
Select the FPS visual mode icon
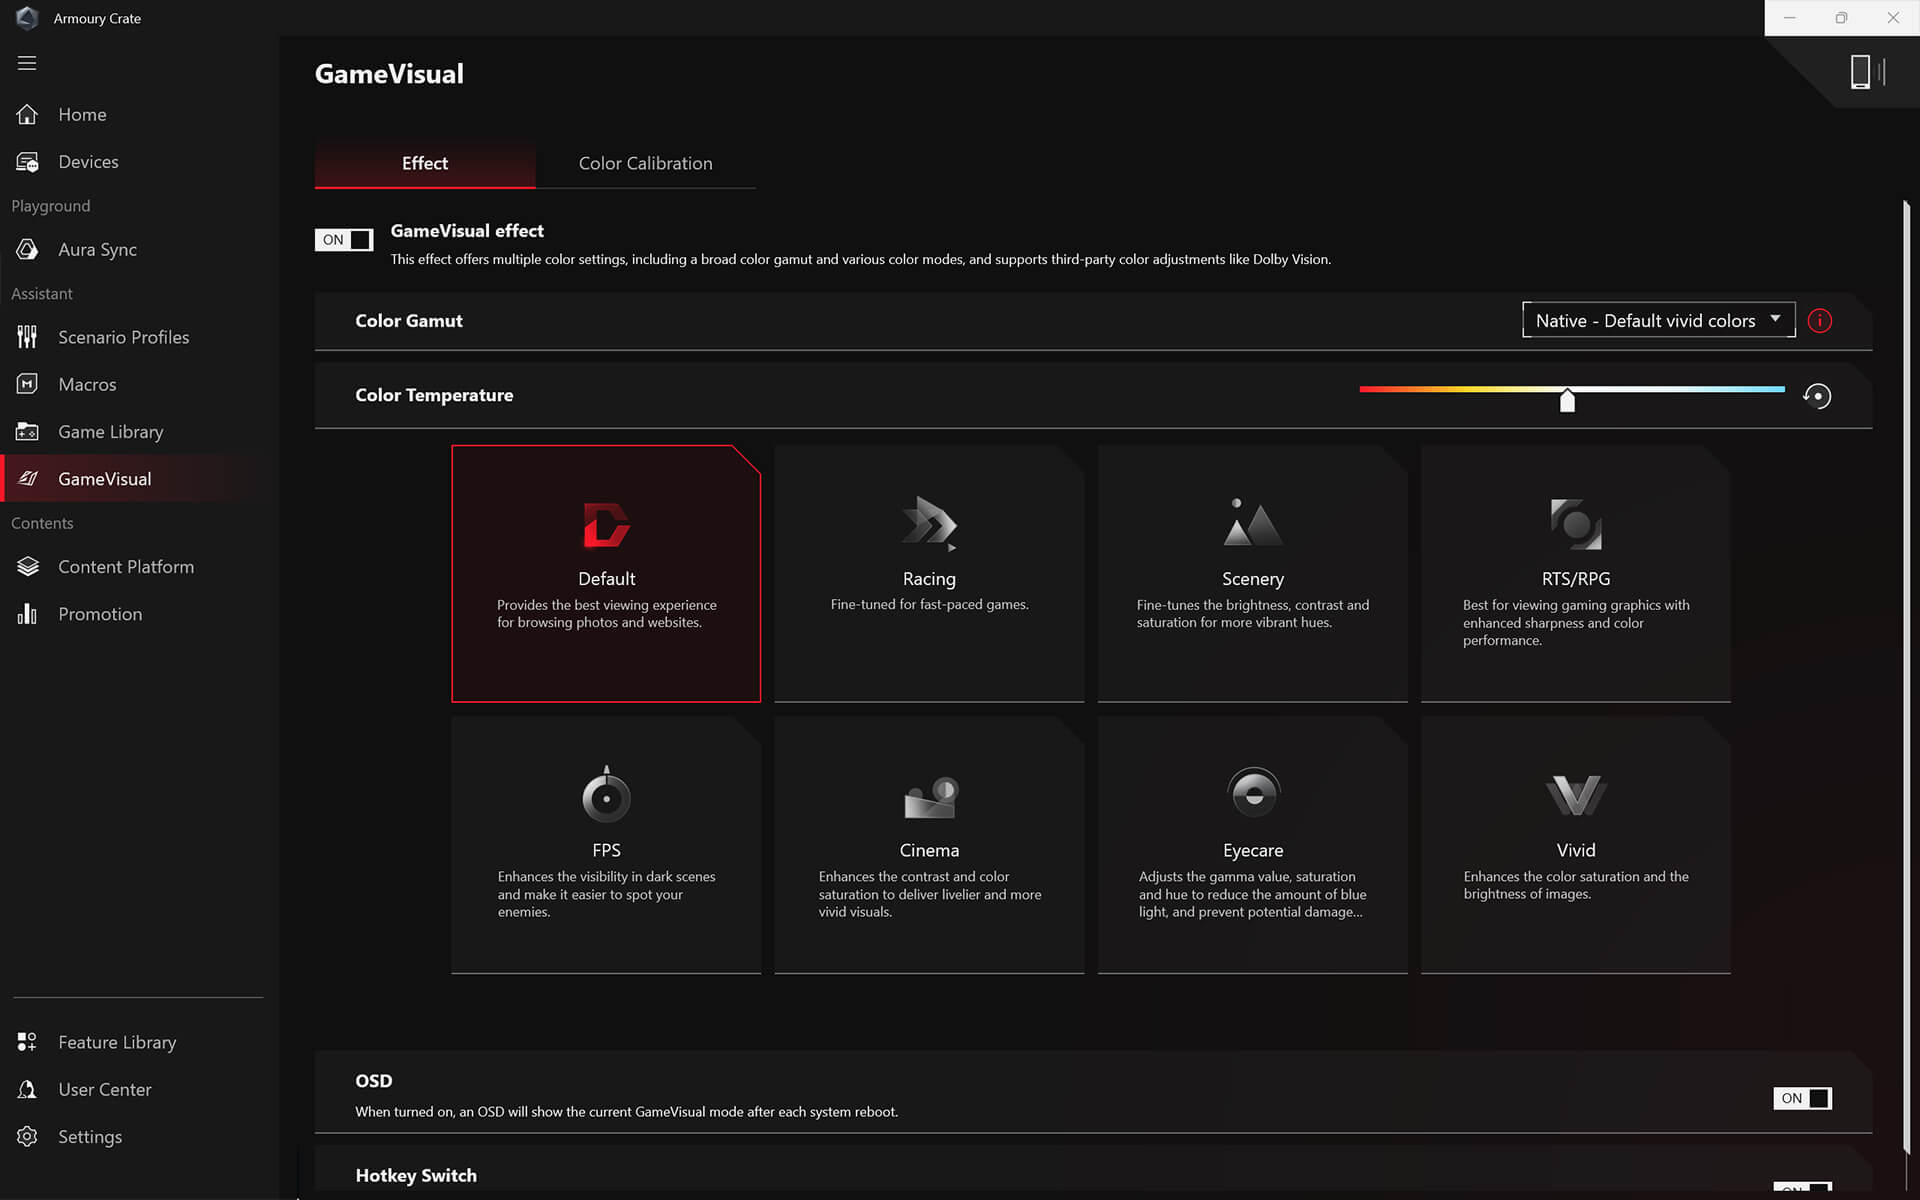(605, 795)
